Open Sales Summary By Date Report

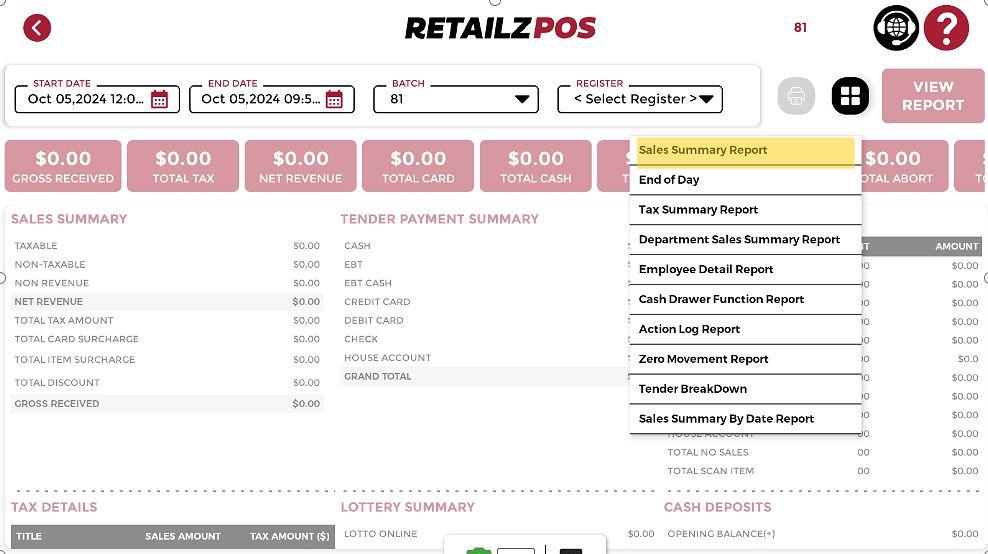[x=745, y=418]
